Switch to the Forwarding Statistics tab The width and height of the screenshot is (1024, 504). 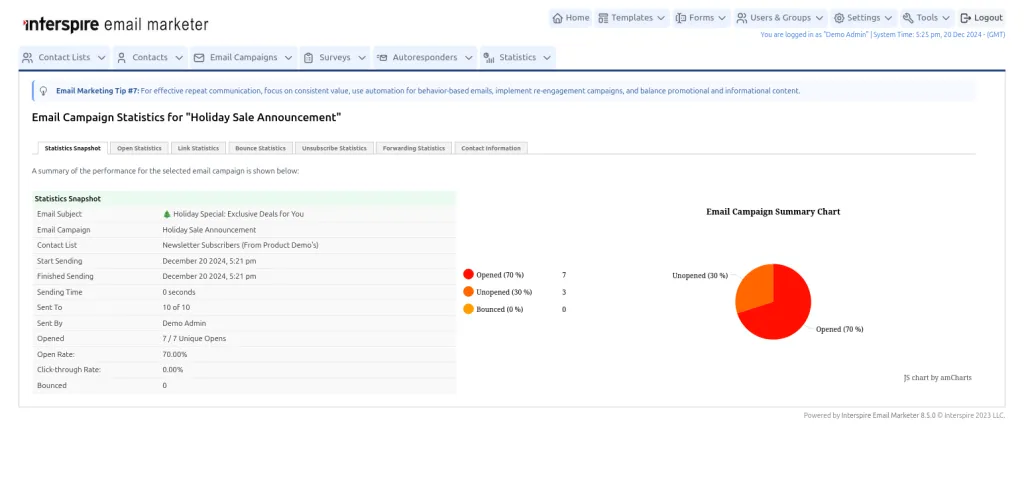(414, 148)
